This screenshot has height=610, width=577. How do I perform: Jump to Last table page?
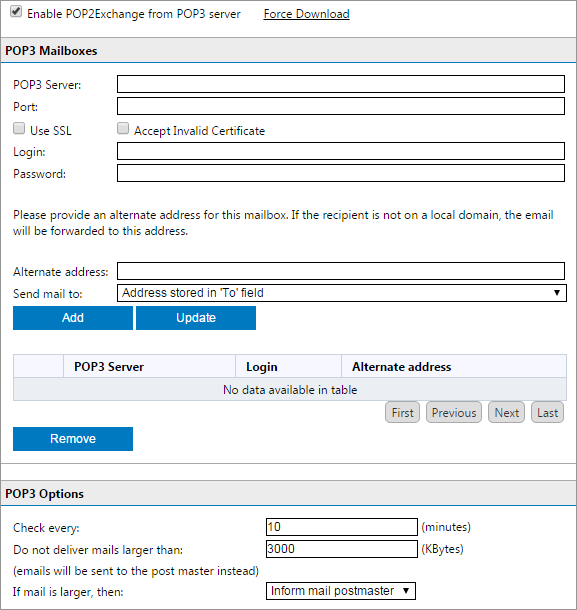coord(547,412)
